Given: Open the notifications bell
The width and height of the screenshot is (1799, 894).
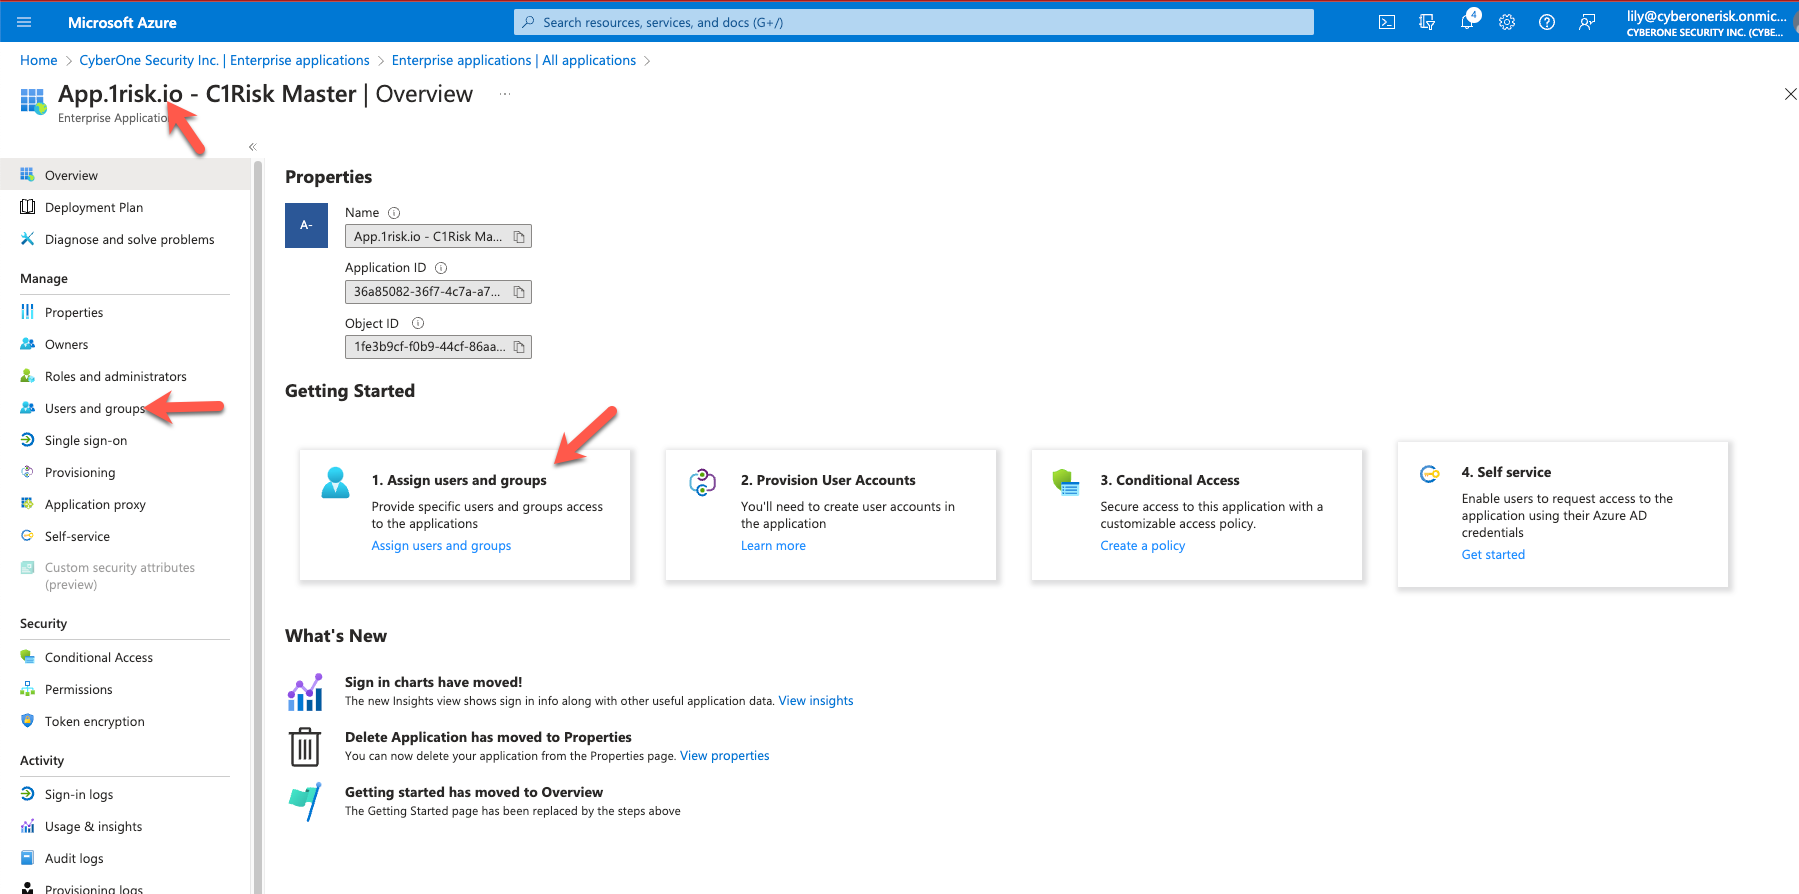Looking at the screenshot, I should click(x=1467, y=22).
